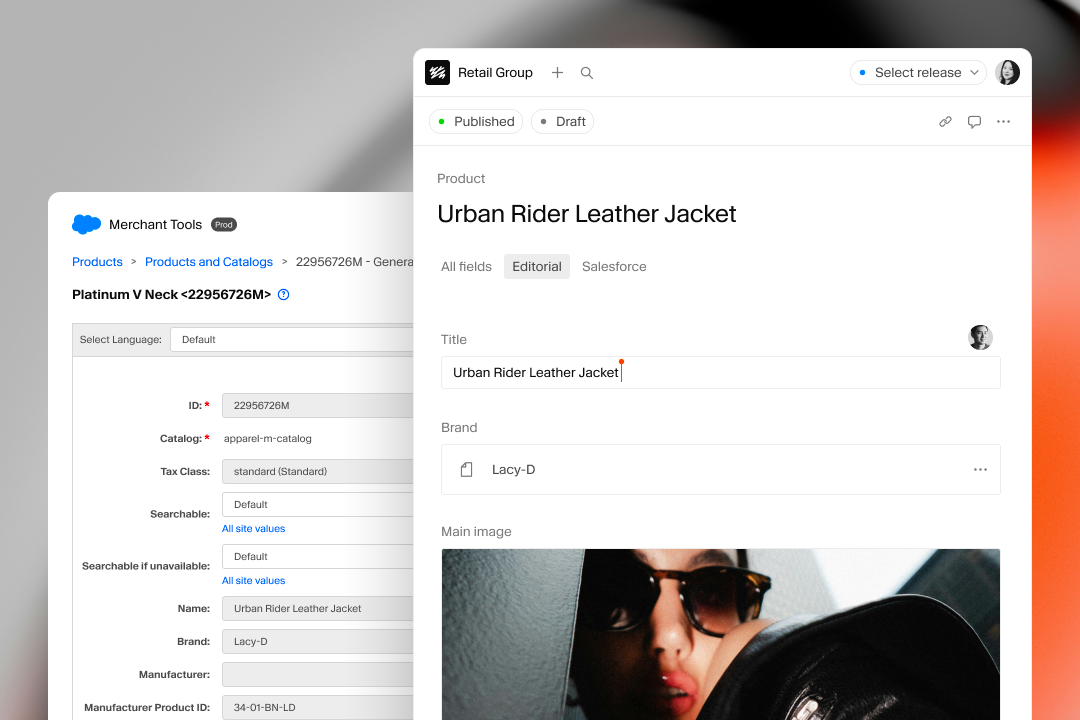Click the Prod environment badge
This screenshot has width=1080, height=720.
click(224, 225)
